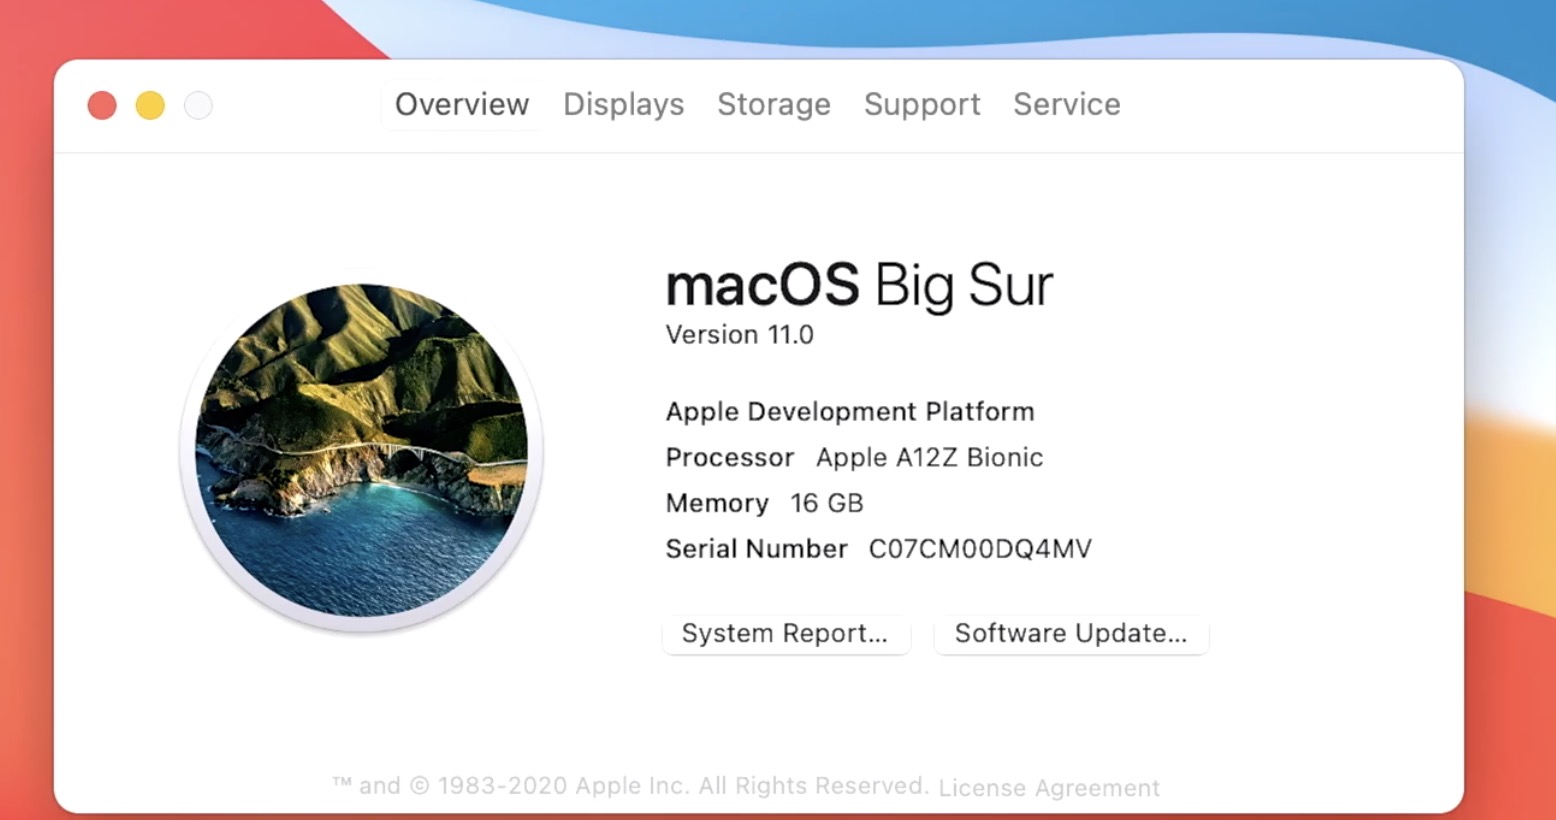Click the macOS Big Sur wallpaper icon
This screenshot has height=820, width=1556.
click(x=362, y=451)
